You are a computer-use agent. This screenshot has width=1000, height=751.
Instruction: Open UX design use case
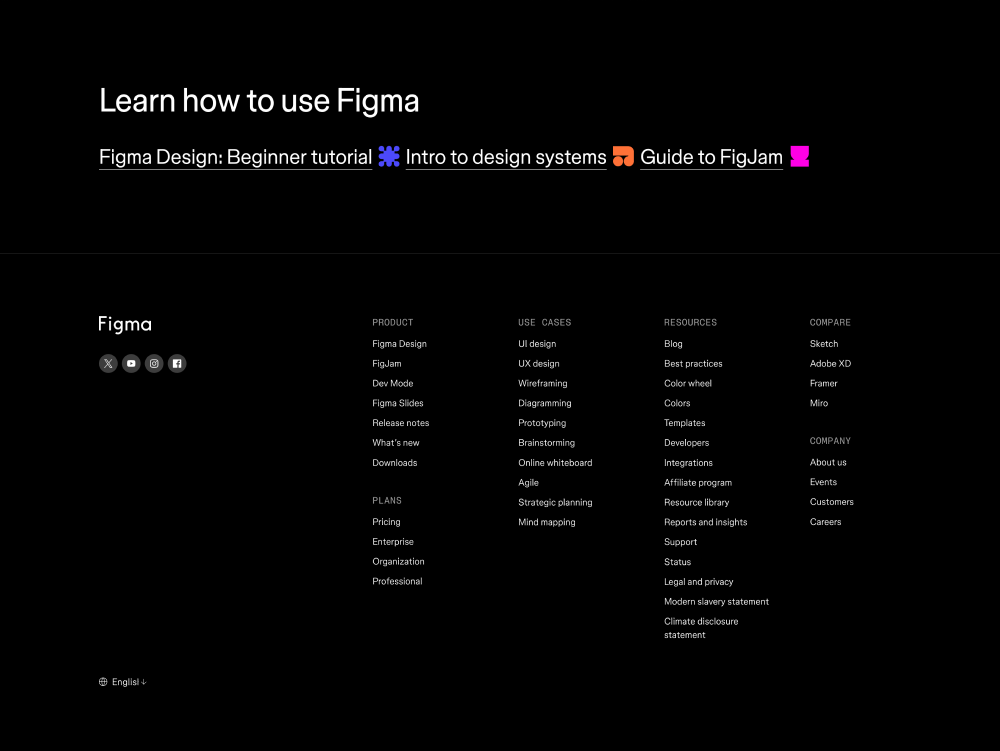[539, 363]
